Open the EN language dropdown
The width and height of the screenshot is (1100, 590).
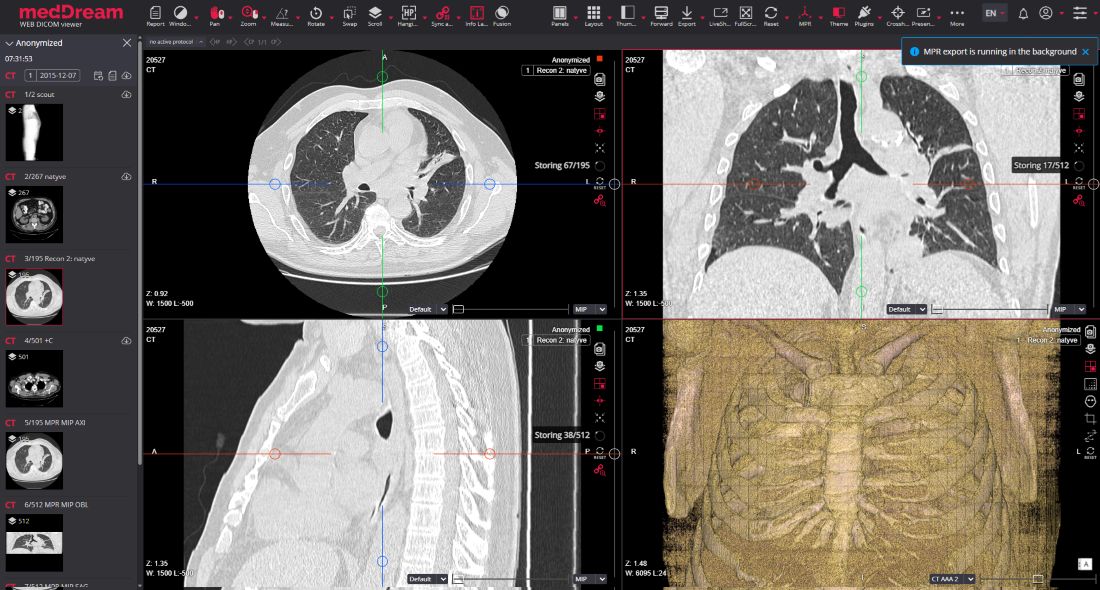(x=995, y=13)
